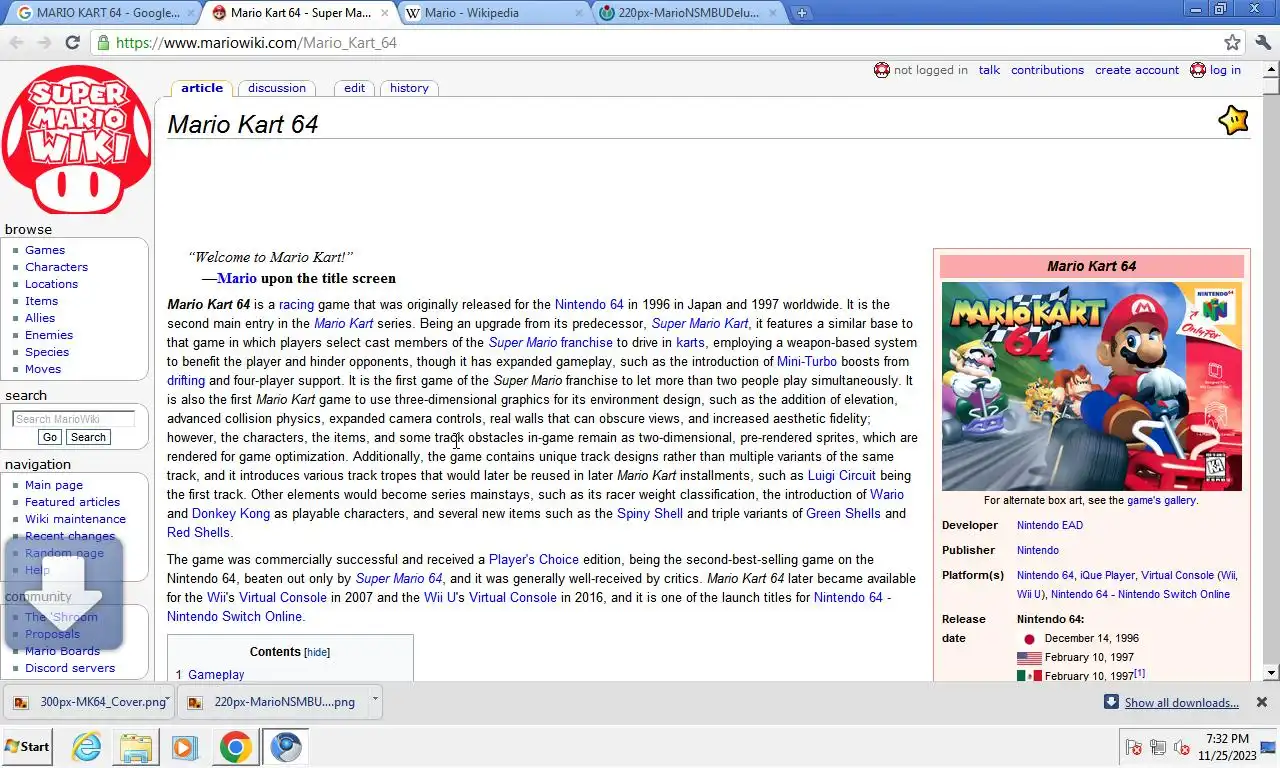Open Discord servers in community sidebar
Viewport: 1280px width, 768px height.
click(70, 668)
